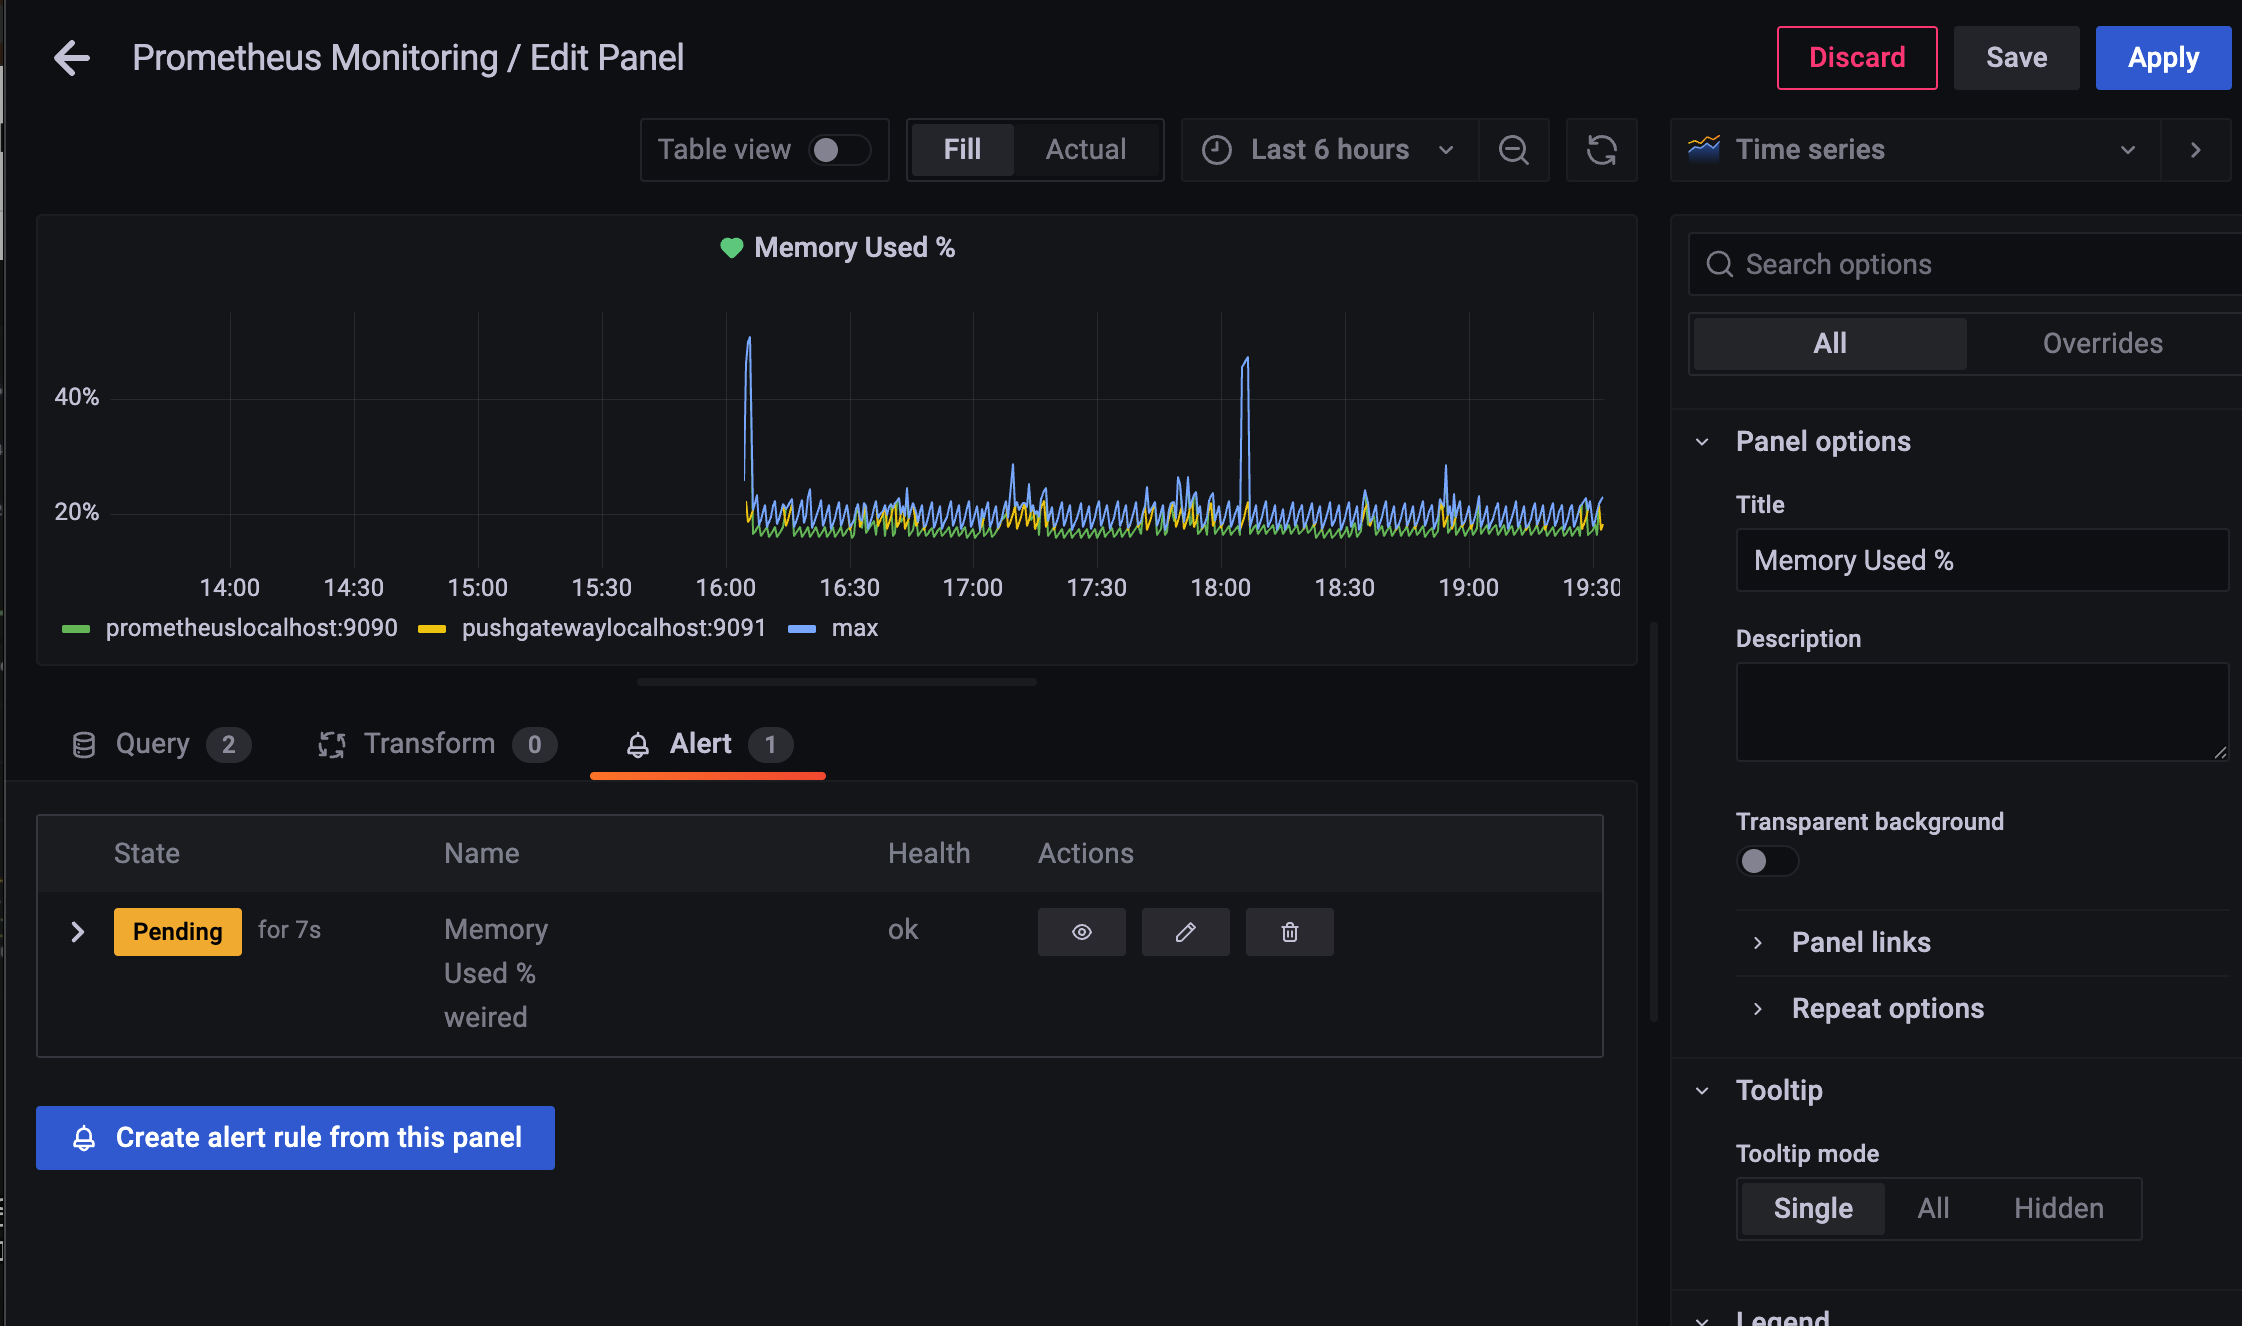This screenshot has width=2242, height=1326.
Task: Click the back arrow icon
Action: [x=72, y=58]
